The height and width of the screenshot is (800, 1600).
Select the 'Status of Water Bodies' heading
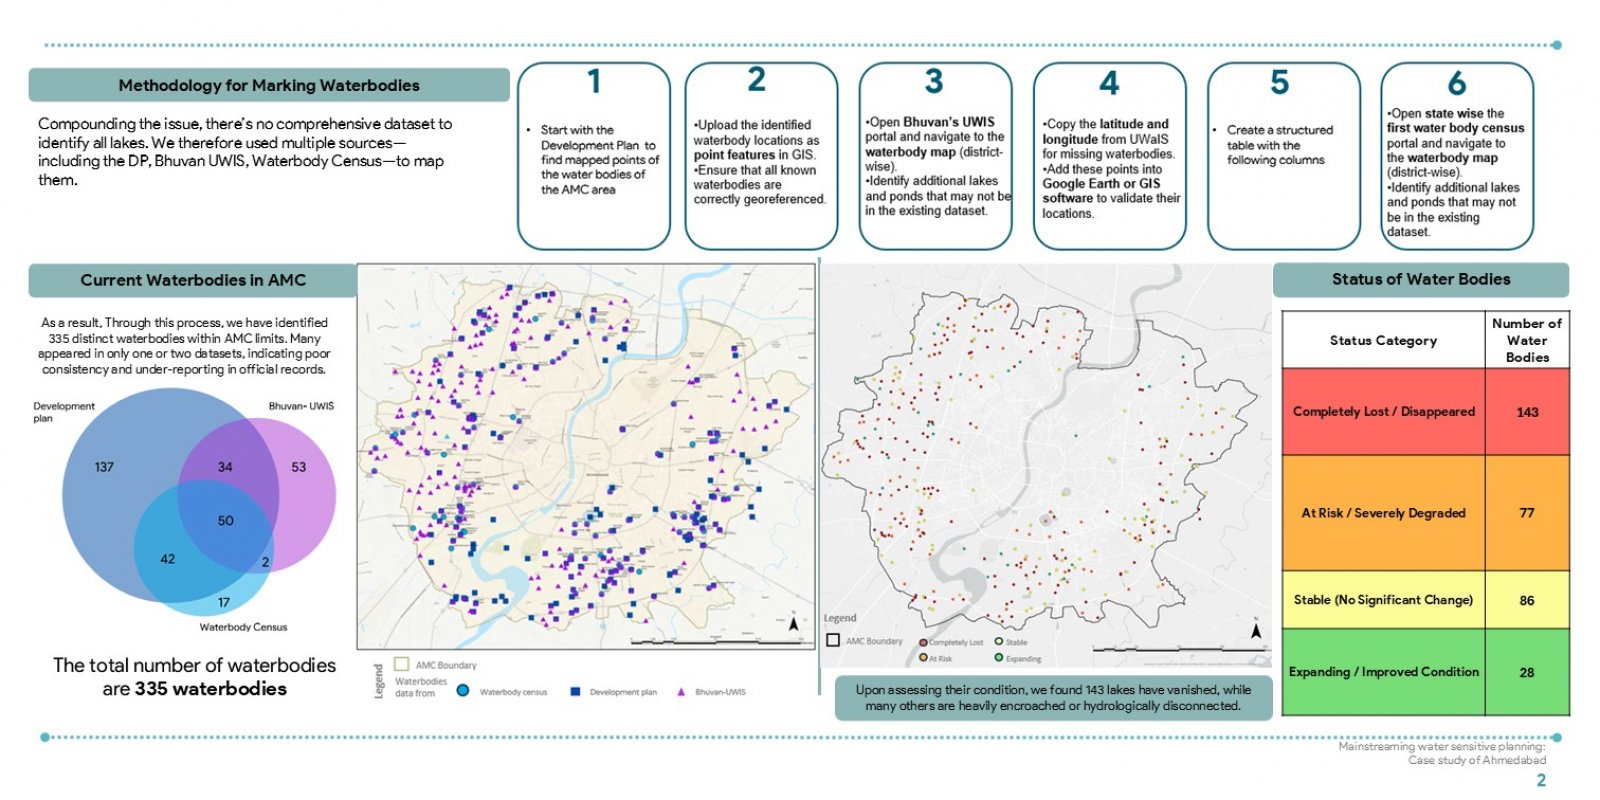(1421, 279)
